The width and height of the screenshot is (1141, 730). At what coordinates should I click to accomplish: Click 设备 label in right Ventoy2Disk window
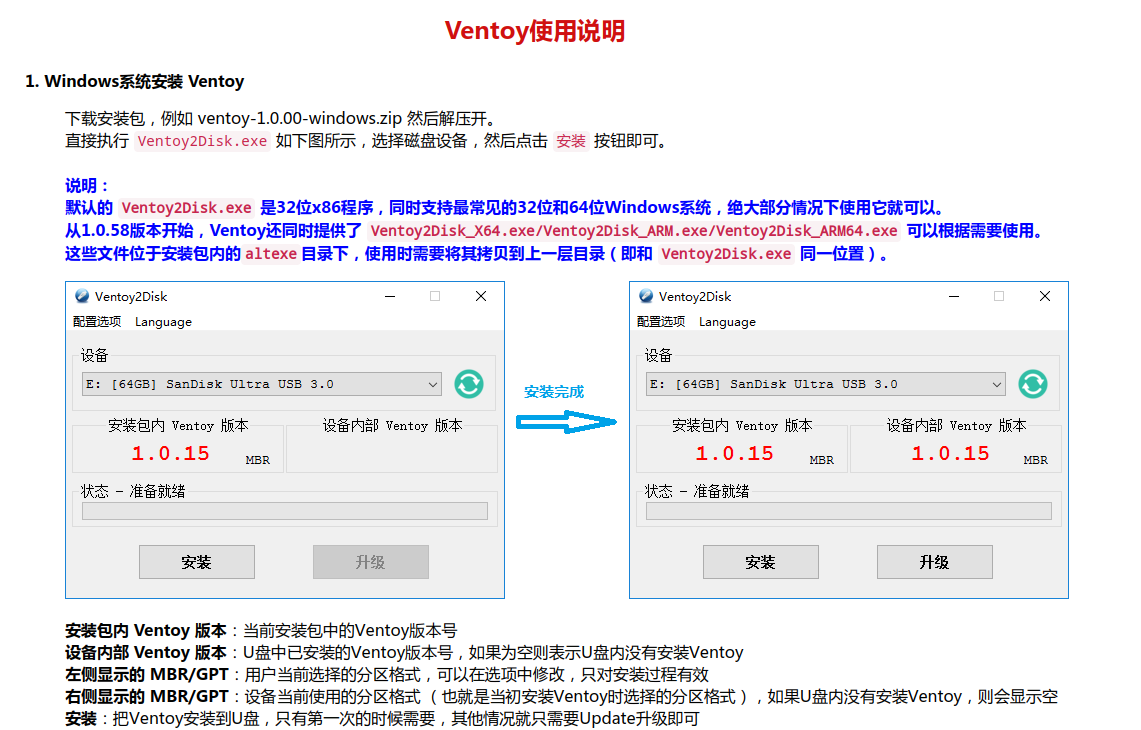[658, 355]
